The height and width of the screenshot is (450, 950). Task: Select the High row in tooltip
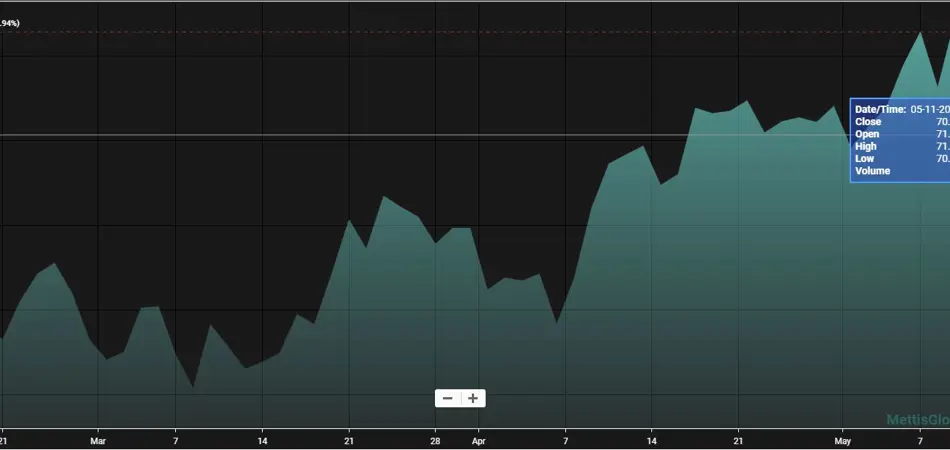(899, 146)
